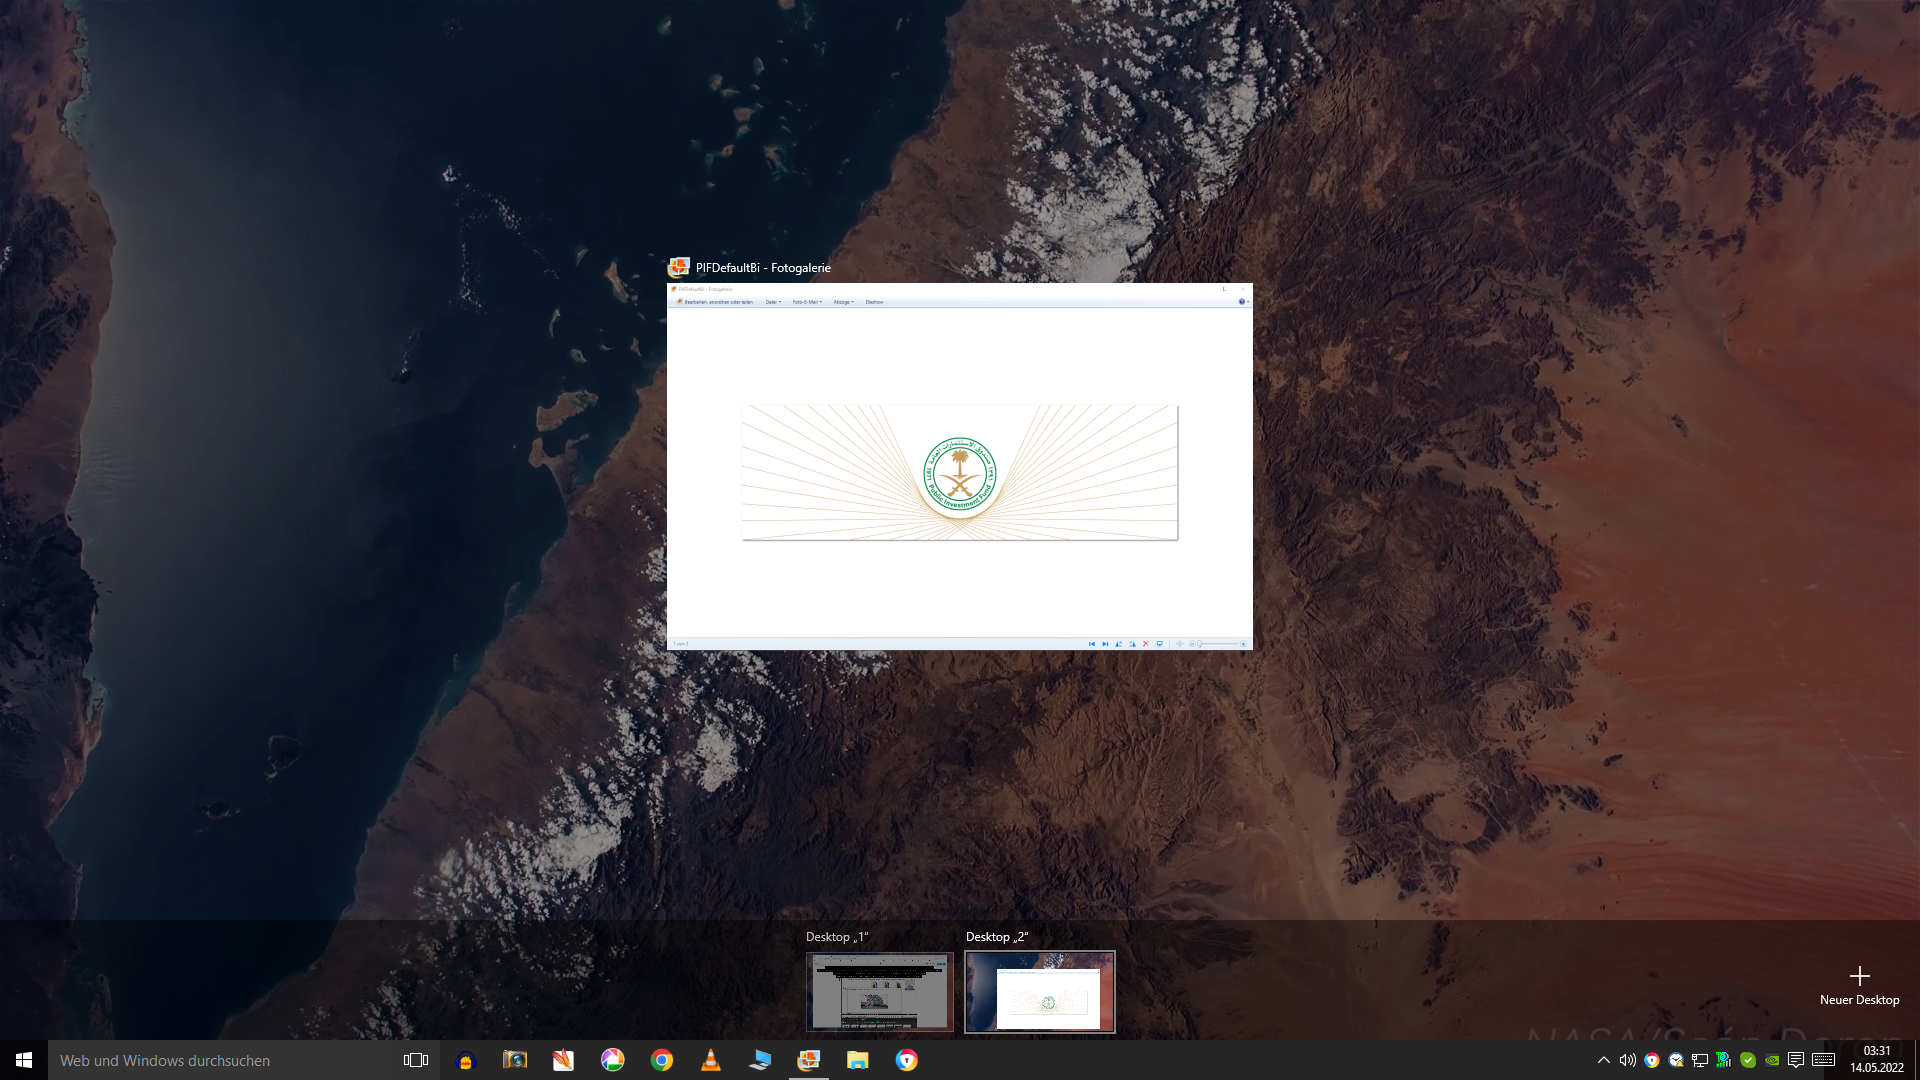
Task: Toggle the Task View button in taskbar
Action: 416,1060
